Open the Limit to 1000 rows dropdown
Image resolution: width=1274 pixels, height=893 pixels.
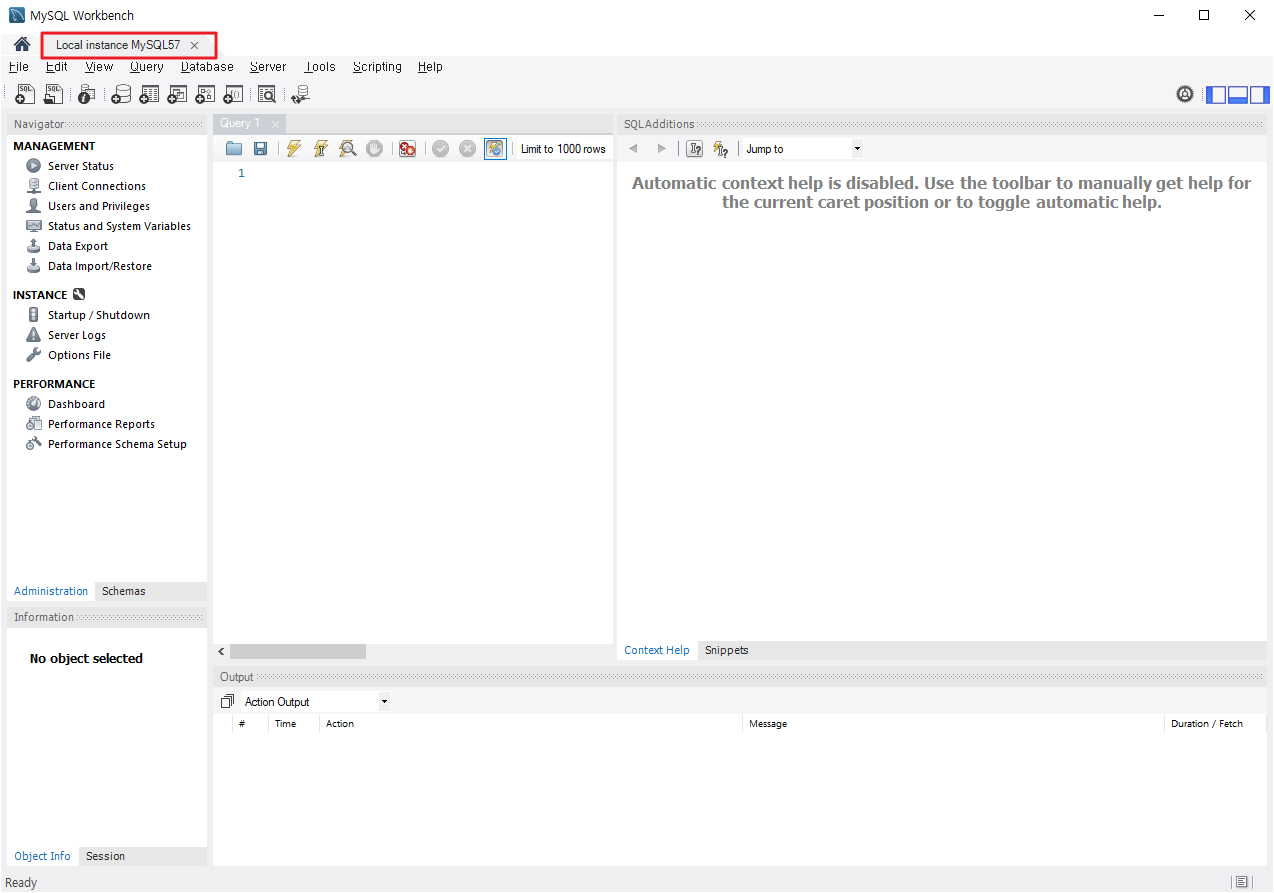tap(563, 149)
